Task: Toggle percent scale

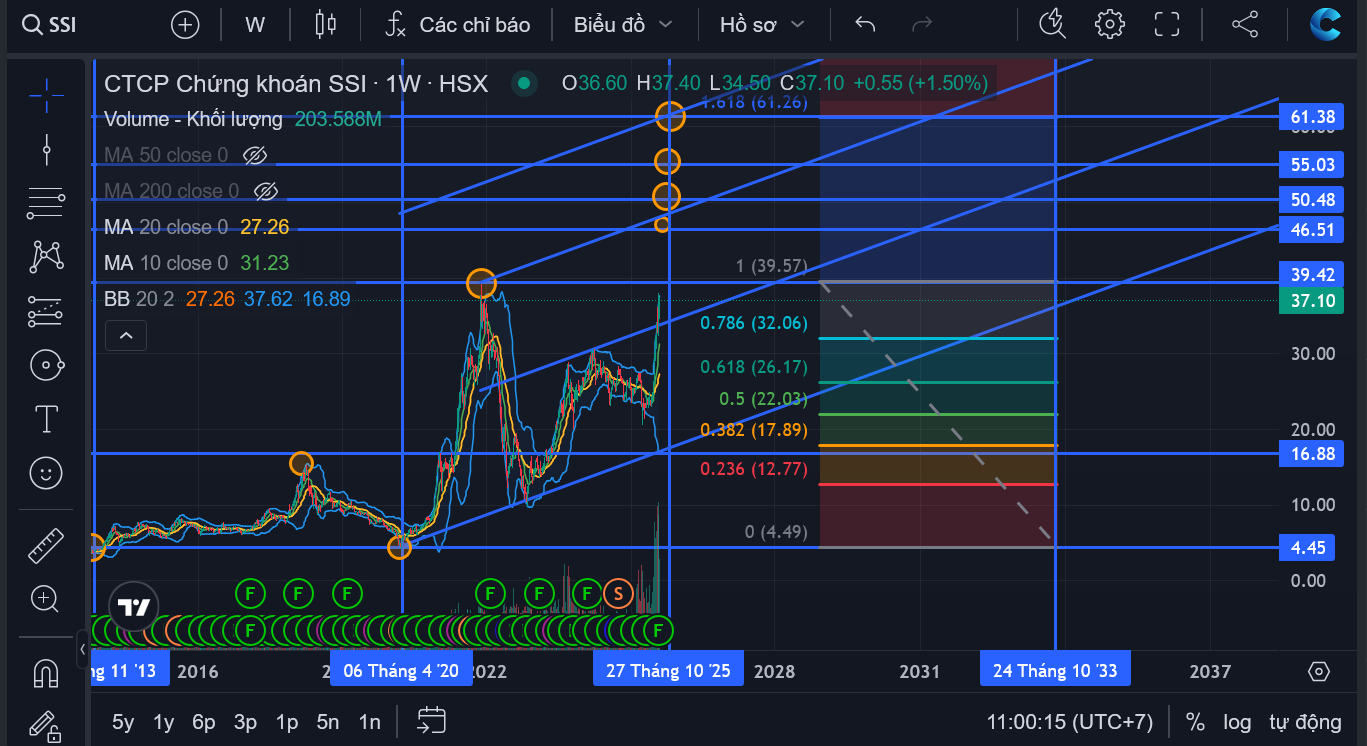Action: (1195, 722)
